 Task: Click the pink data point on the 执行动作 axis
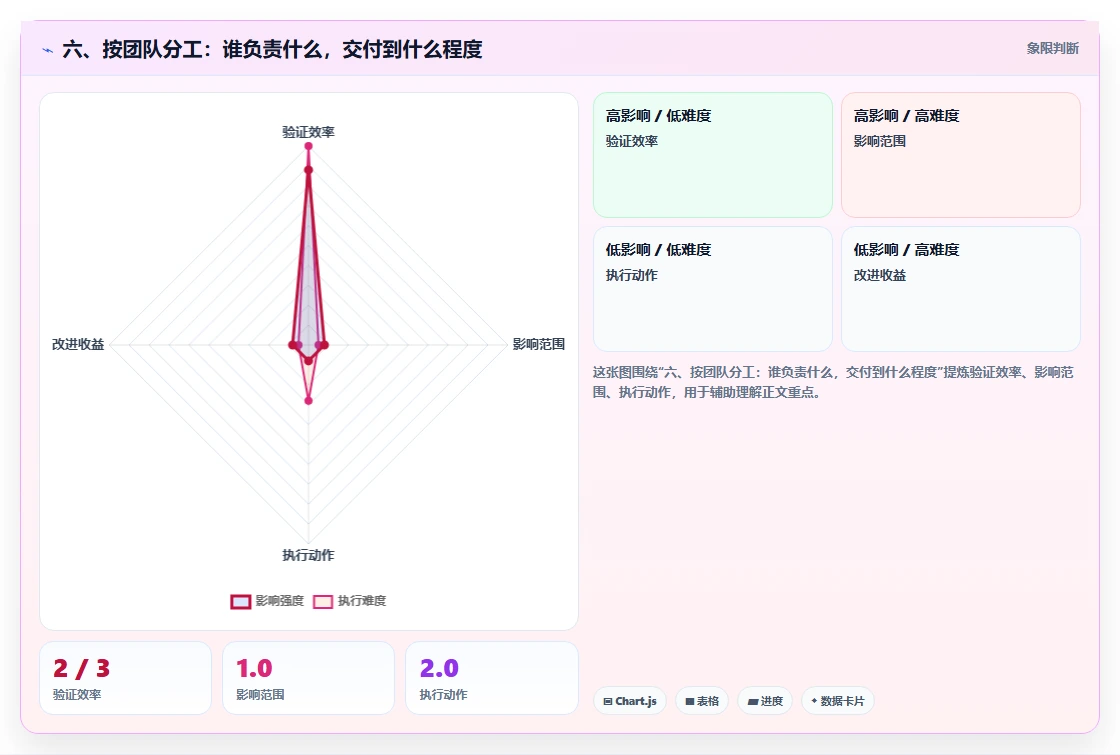tap(309, 401)
